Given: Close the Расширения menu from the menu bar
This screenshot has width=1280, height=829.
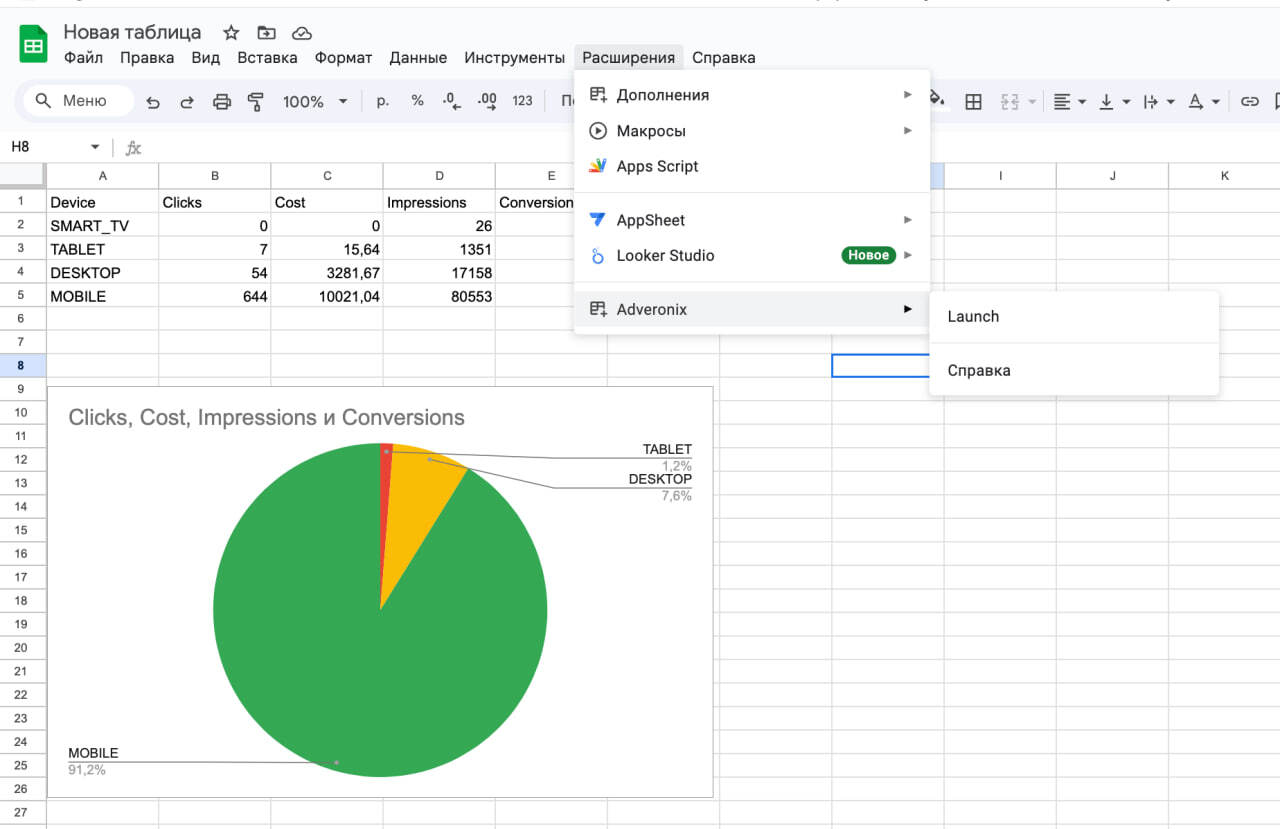Looking at the screenshot, I should pos(628,58).
